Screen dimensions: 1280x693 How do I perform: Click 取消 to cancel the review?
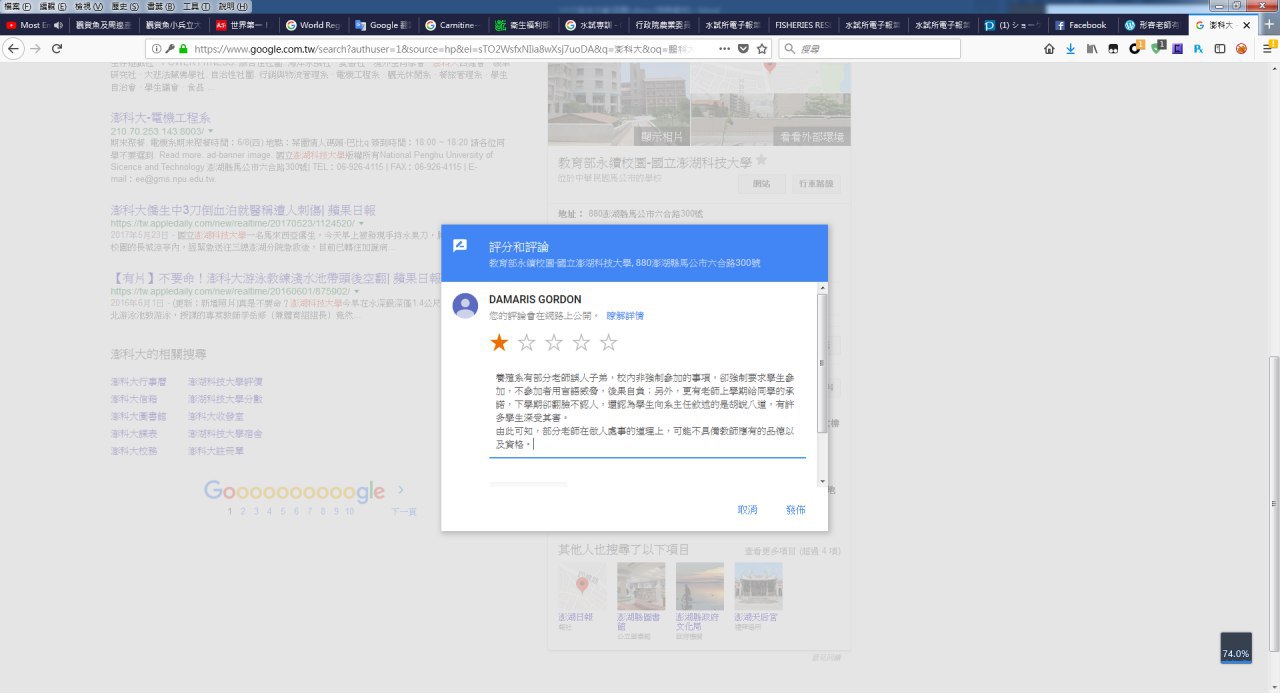pyautogui.click(x=747, y=510)
